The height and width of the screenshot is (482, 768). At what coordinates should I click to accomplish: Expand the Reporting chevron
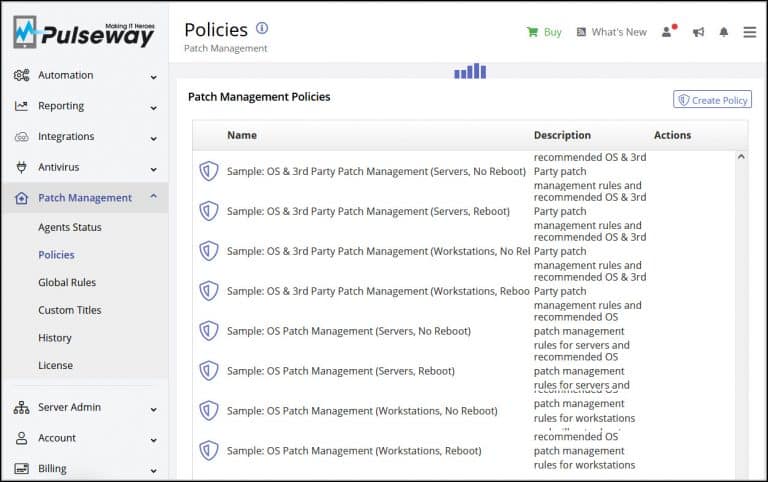(153, 108)
